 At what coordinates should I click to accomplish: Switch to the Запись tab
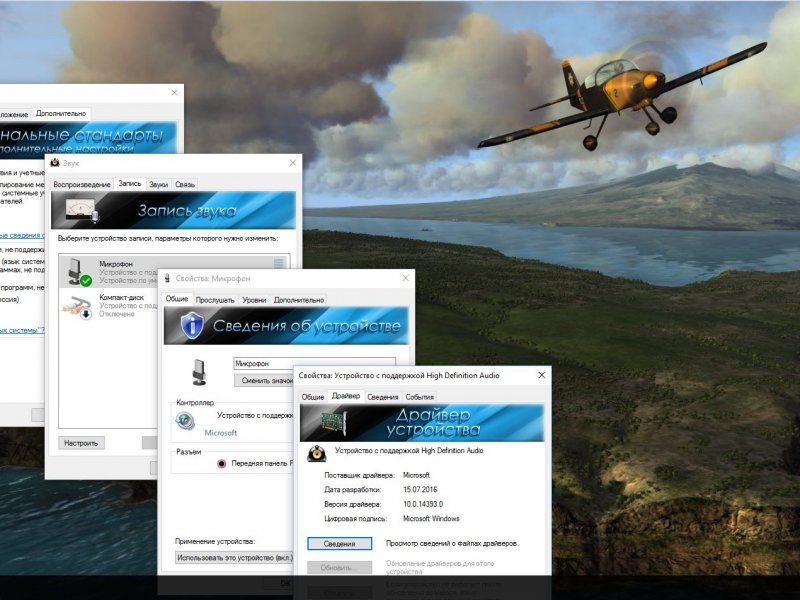[130, 184]
